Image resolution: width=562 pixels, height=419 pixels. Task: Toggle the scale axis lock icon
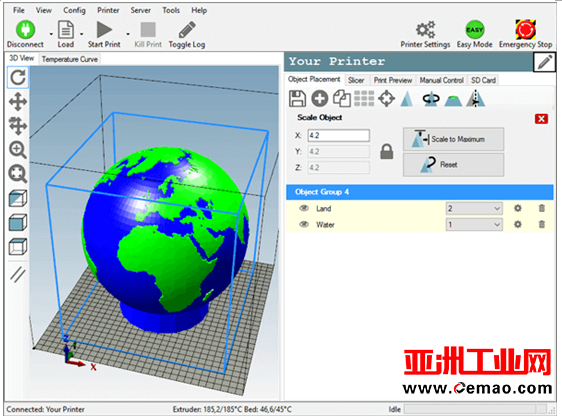point(386,152)
